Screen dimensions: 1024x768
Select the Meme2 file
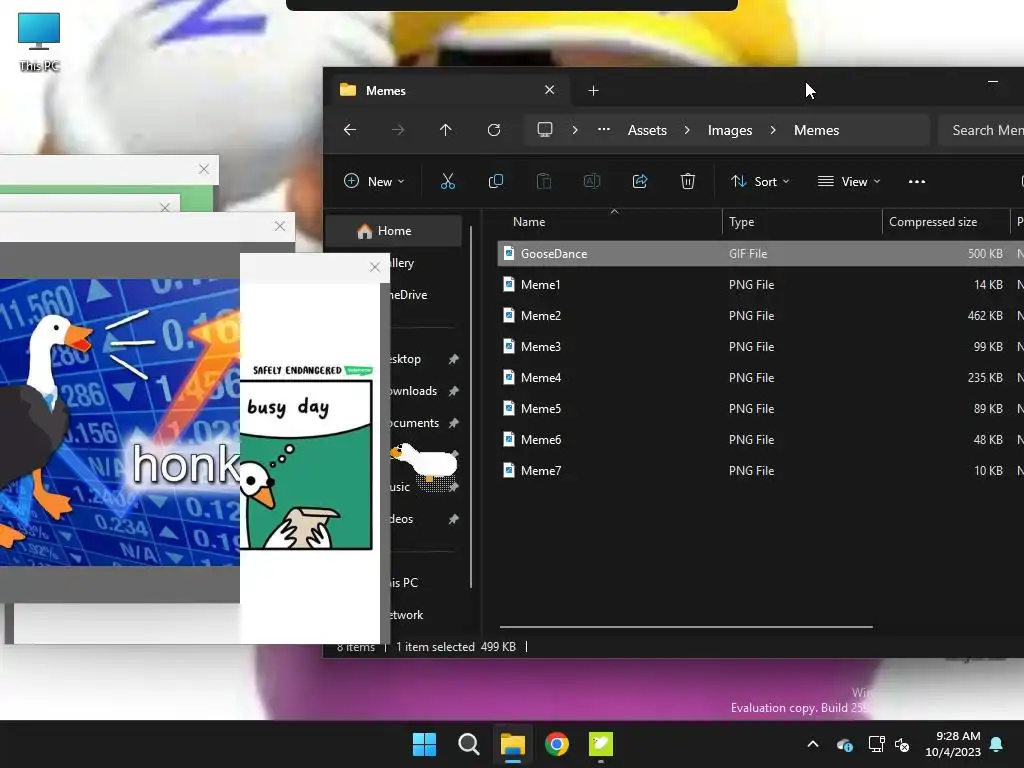760,315
